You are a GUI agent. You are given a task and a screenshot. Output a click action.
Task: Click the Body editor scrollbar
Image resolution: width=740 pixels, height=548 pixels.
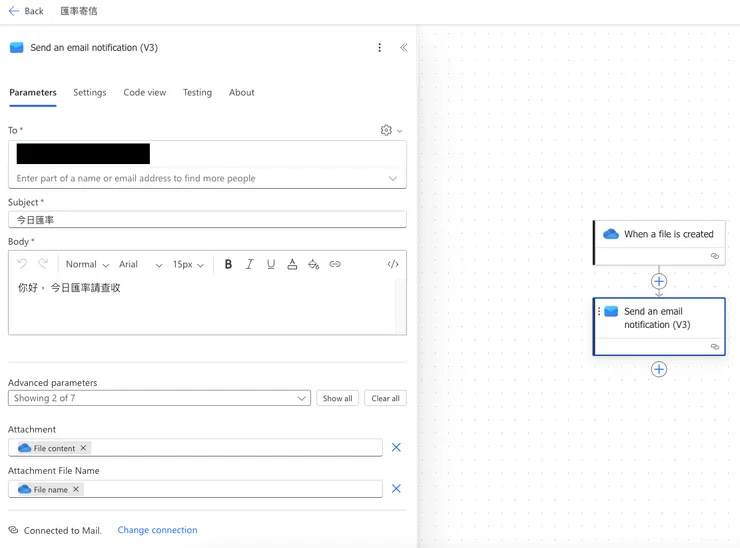(x=400, y=306)
